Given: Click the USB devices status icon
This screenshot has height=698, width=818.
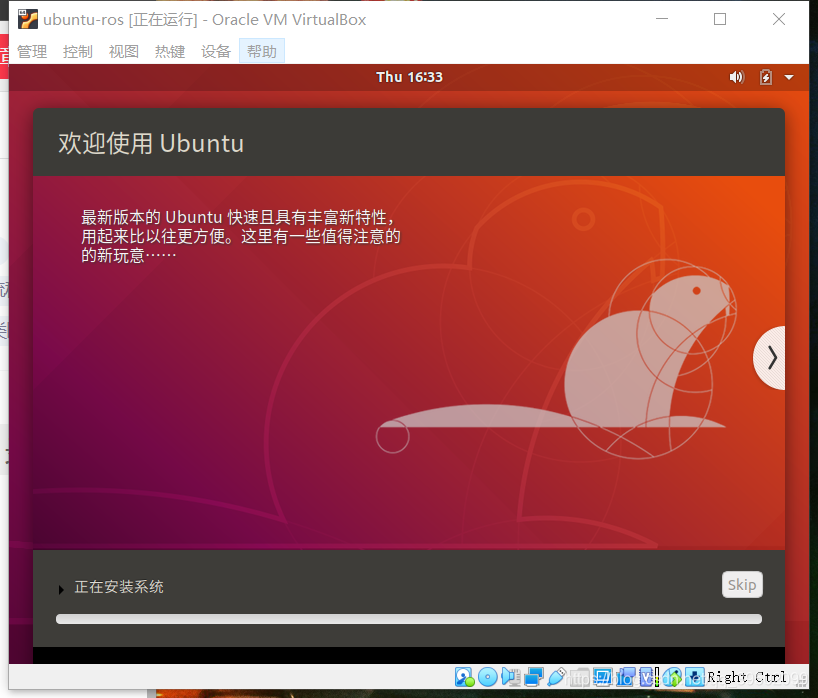Looking at the screenshot, I should (x=557, y=677).
